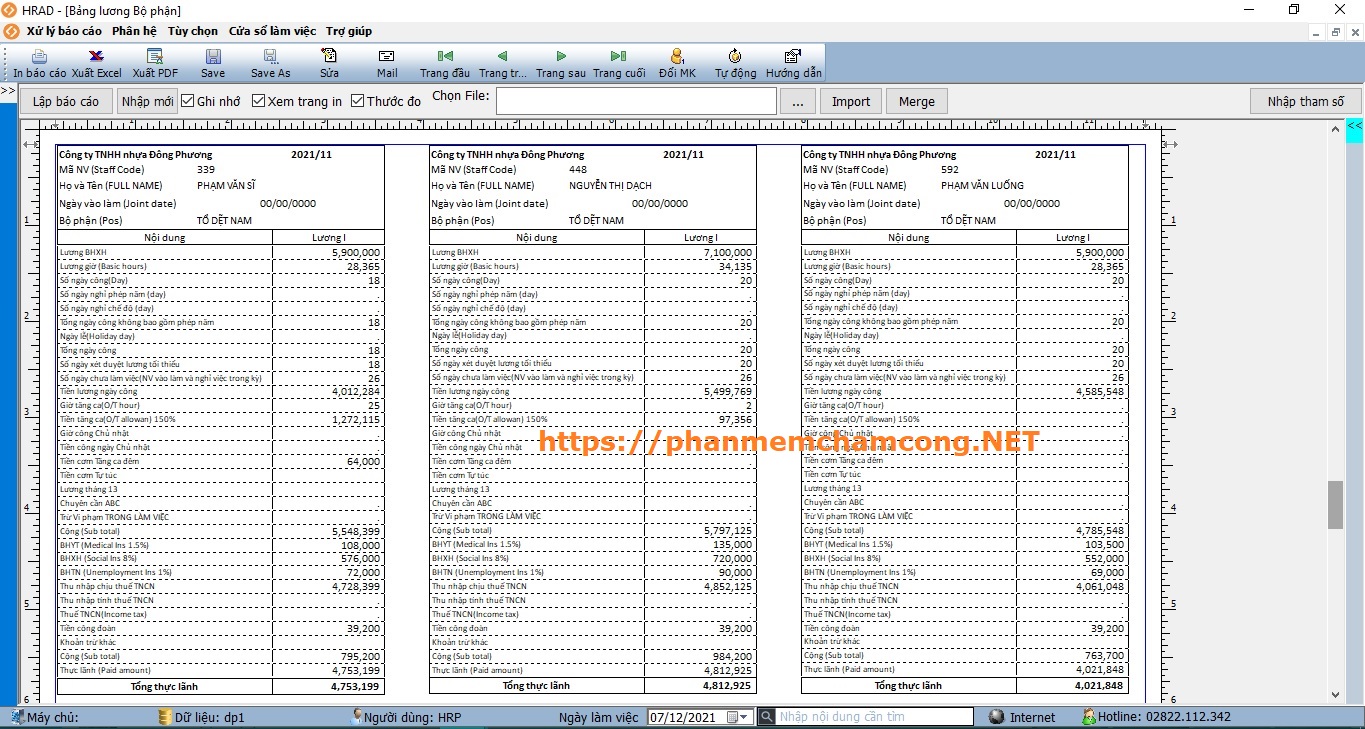Image resolution: width=1365 pixels, height=729 pixels.
Task: Collapse right panel using << arrow
Action: (x=1354, y=126)
